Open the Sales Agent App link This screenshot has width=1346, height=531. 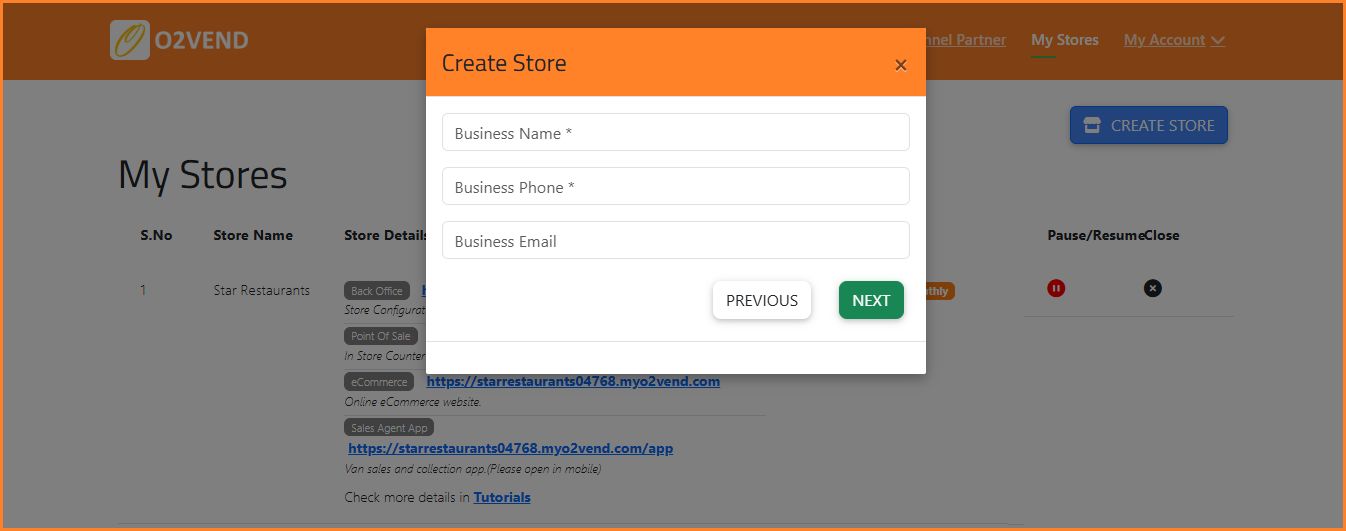click(x=510, y=449)
